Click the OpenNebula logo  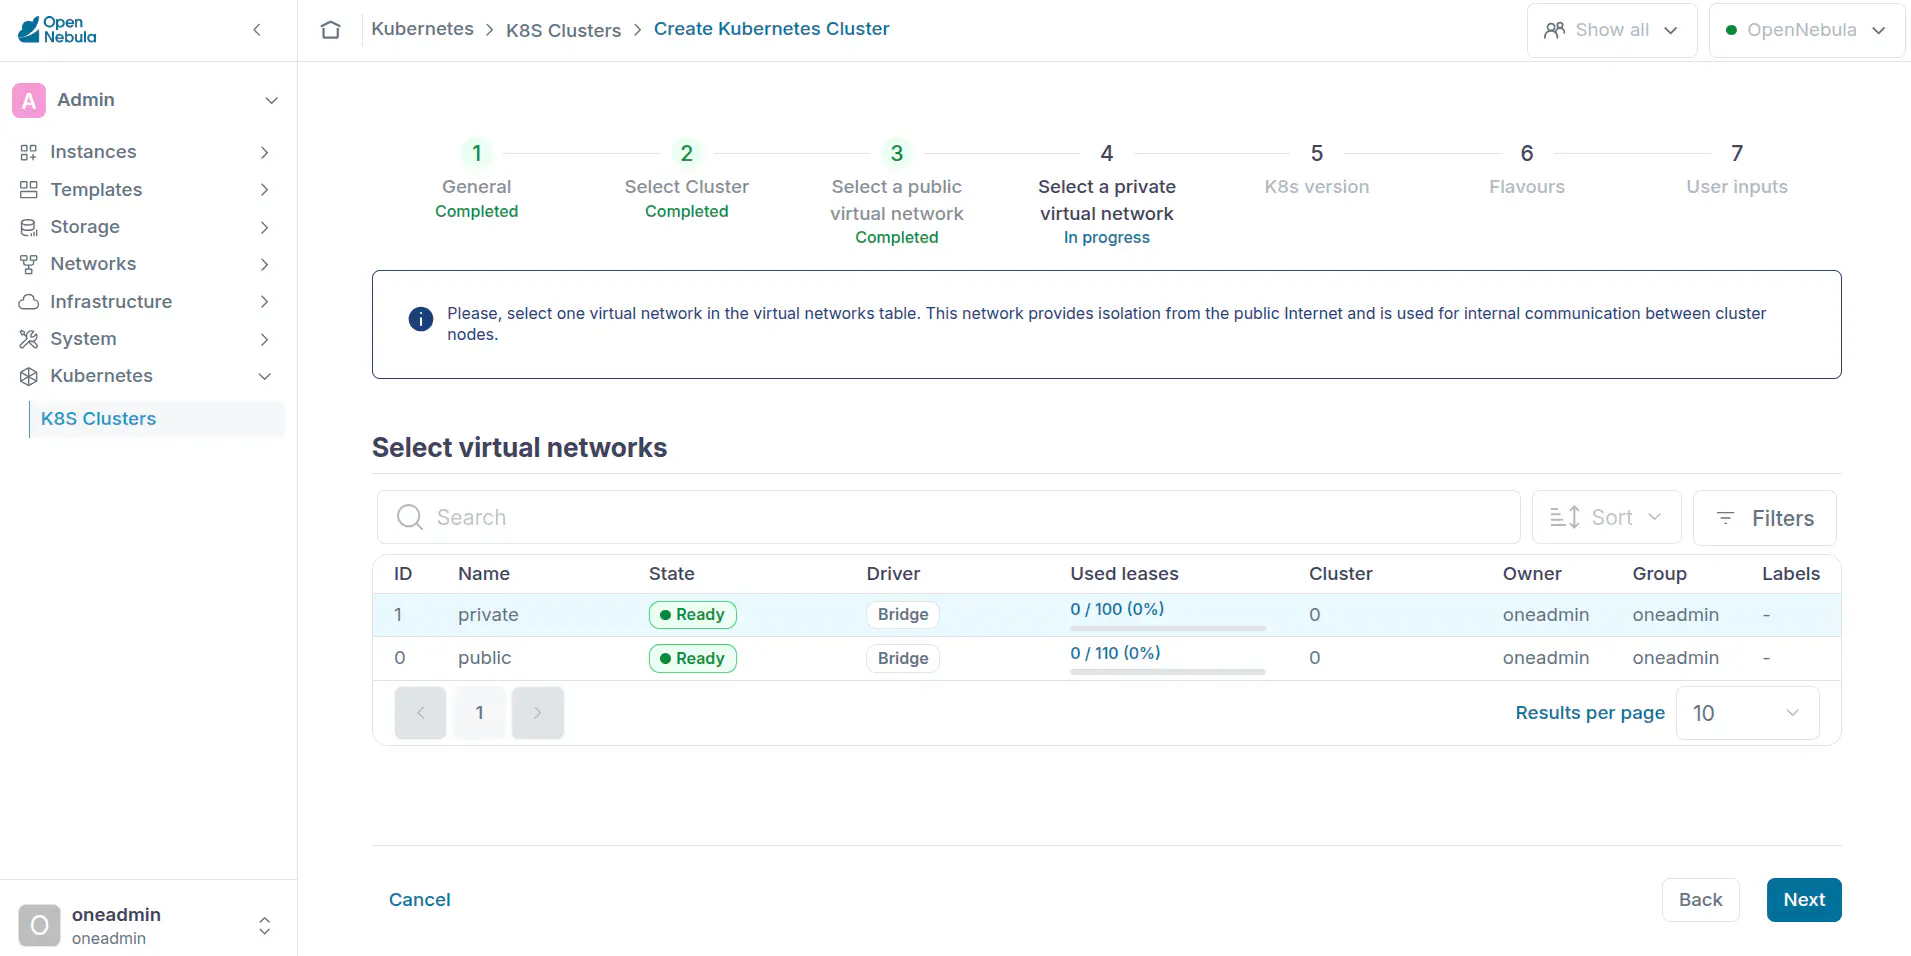point(57,30)
